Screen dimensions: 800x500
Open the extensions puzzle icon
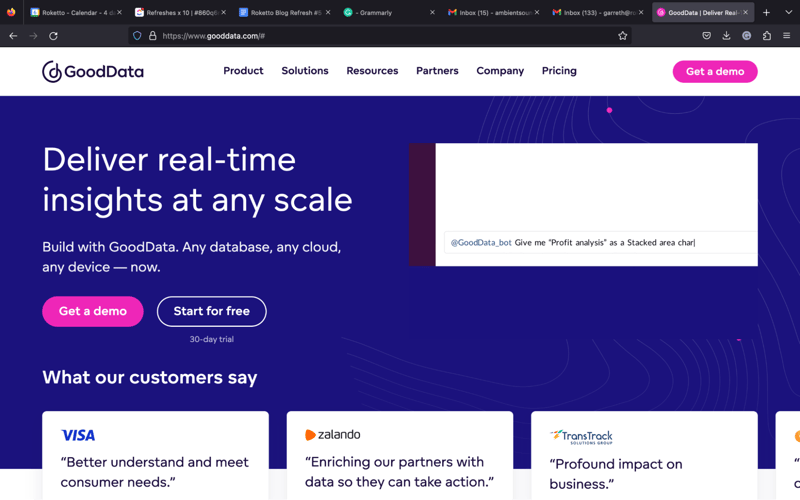pos(767,36)
